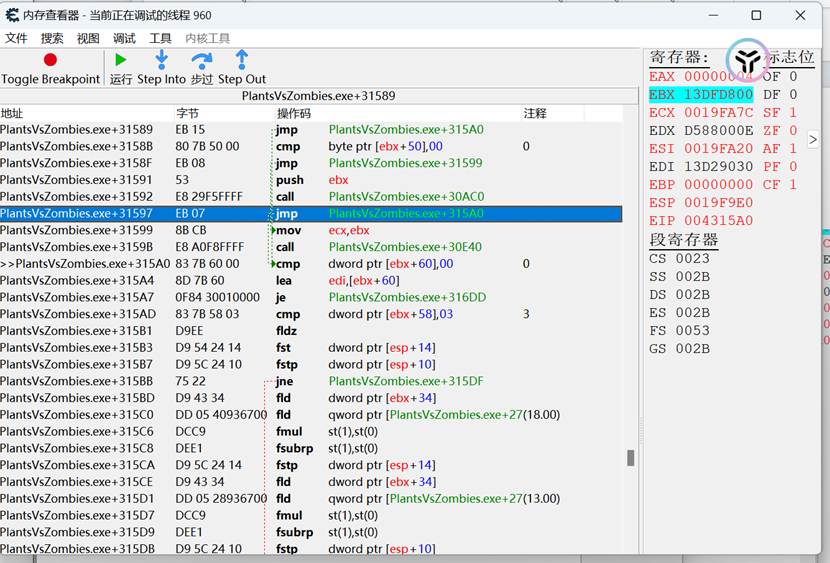Select the lea edi,[ebx+60] row
830x563 pixels.
coord(311,280)
